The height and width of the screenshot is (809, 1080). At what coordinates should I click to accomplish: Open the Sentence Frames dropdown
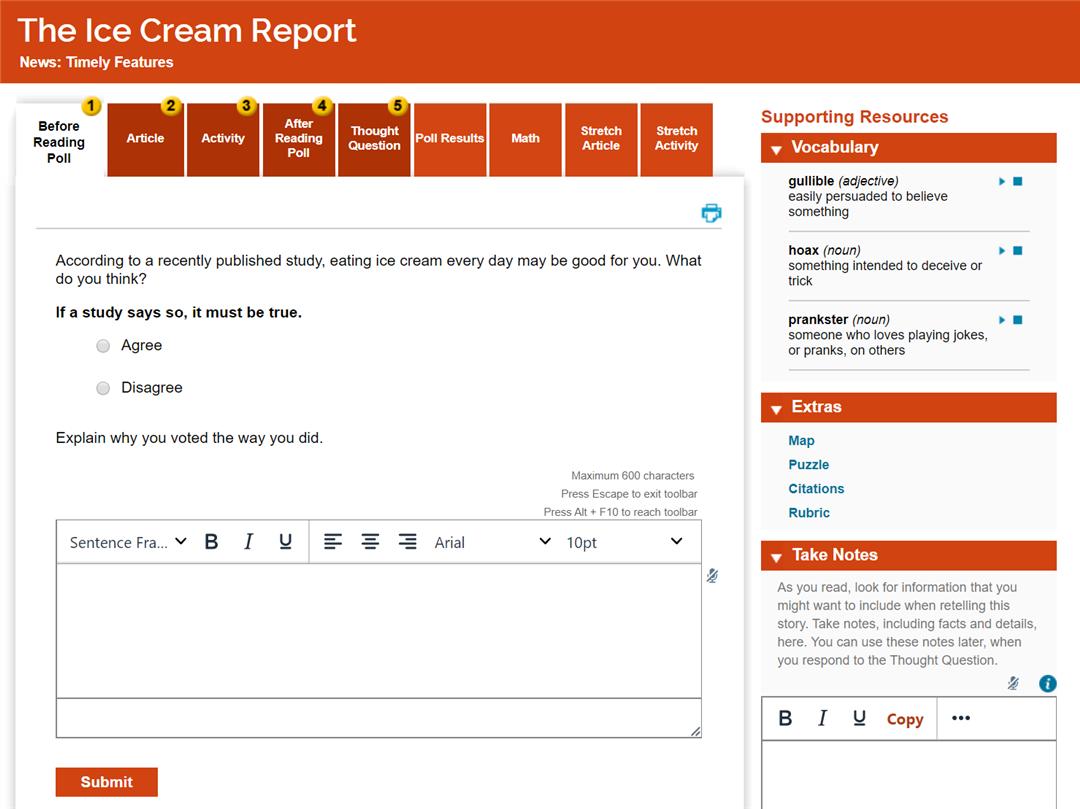[x=128, y=542]
